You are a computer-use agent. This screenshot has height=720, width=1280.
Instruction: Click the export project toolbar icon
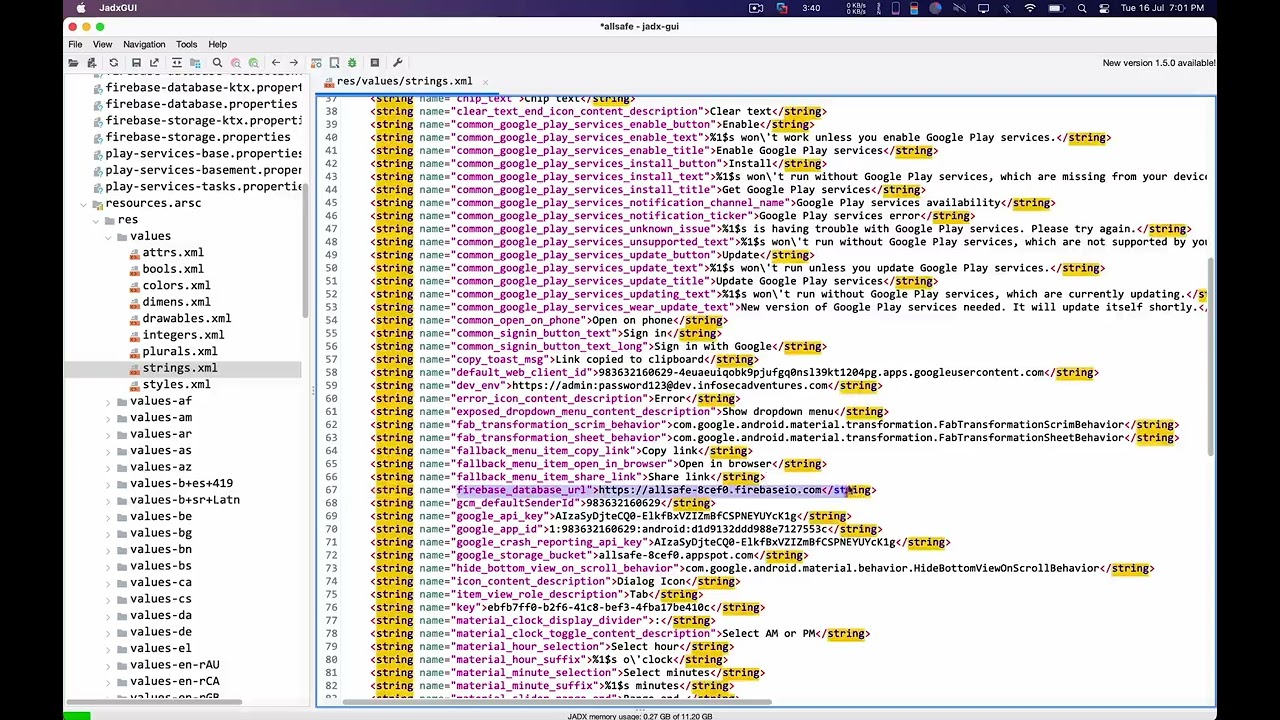tap(154, 63)
